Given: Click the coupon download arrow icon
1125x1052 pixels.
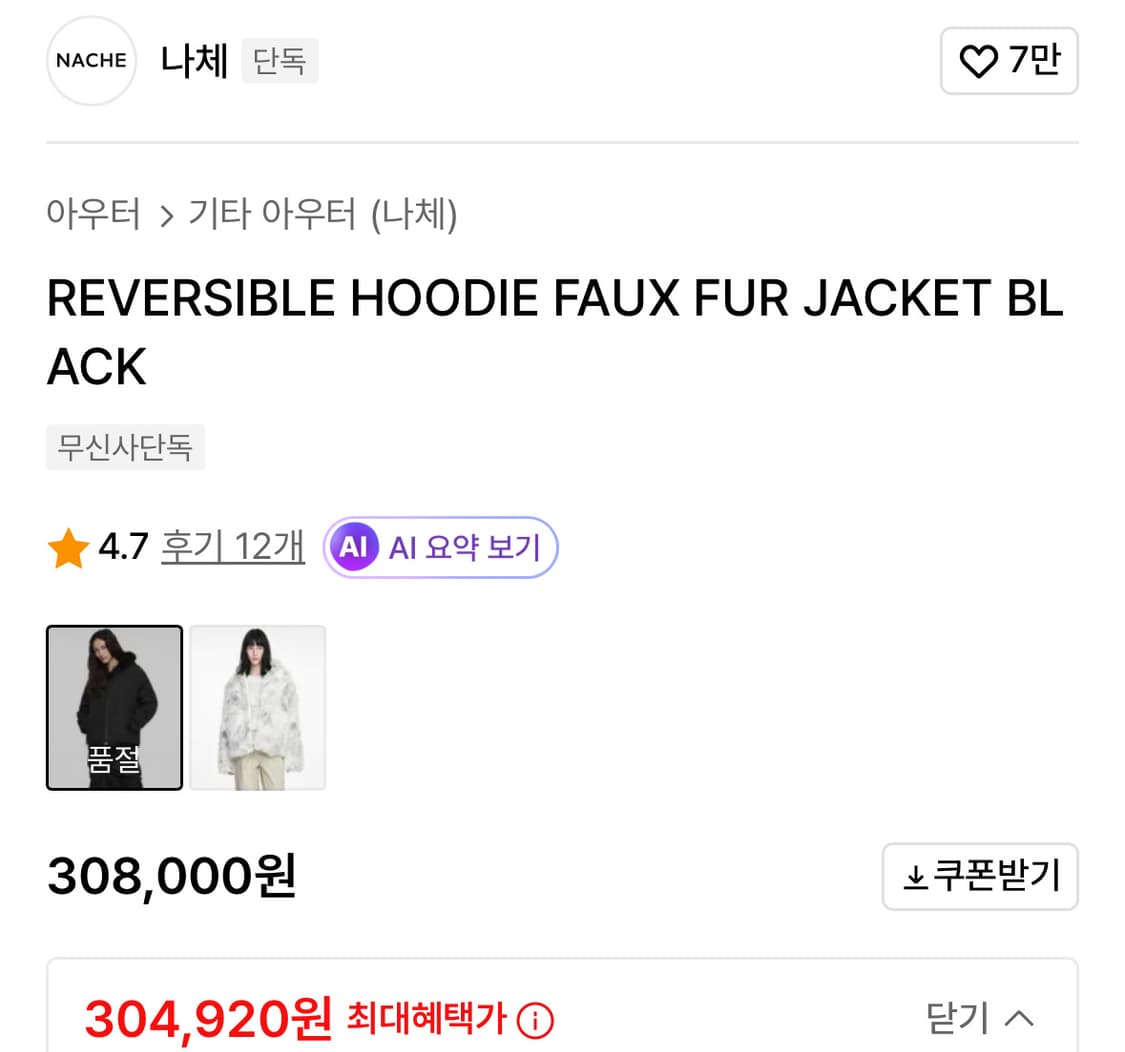Looking at the screenshot, I should (915, 877).
